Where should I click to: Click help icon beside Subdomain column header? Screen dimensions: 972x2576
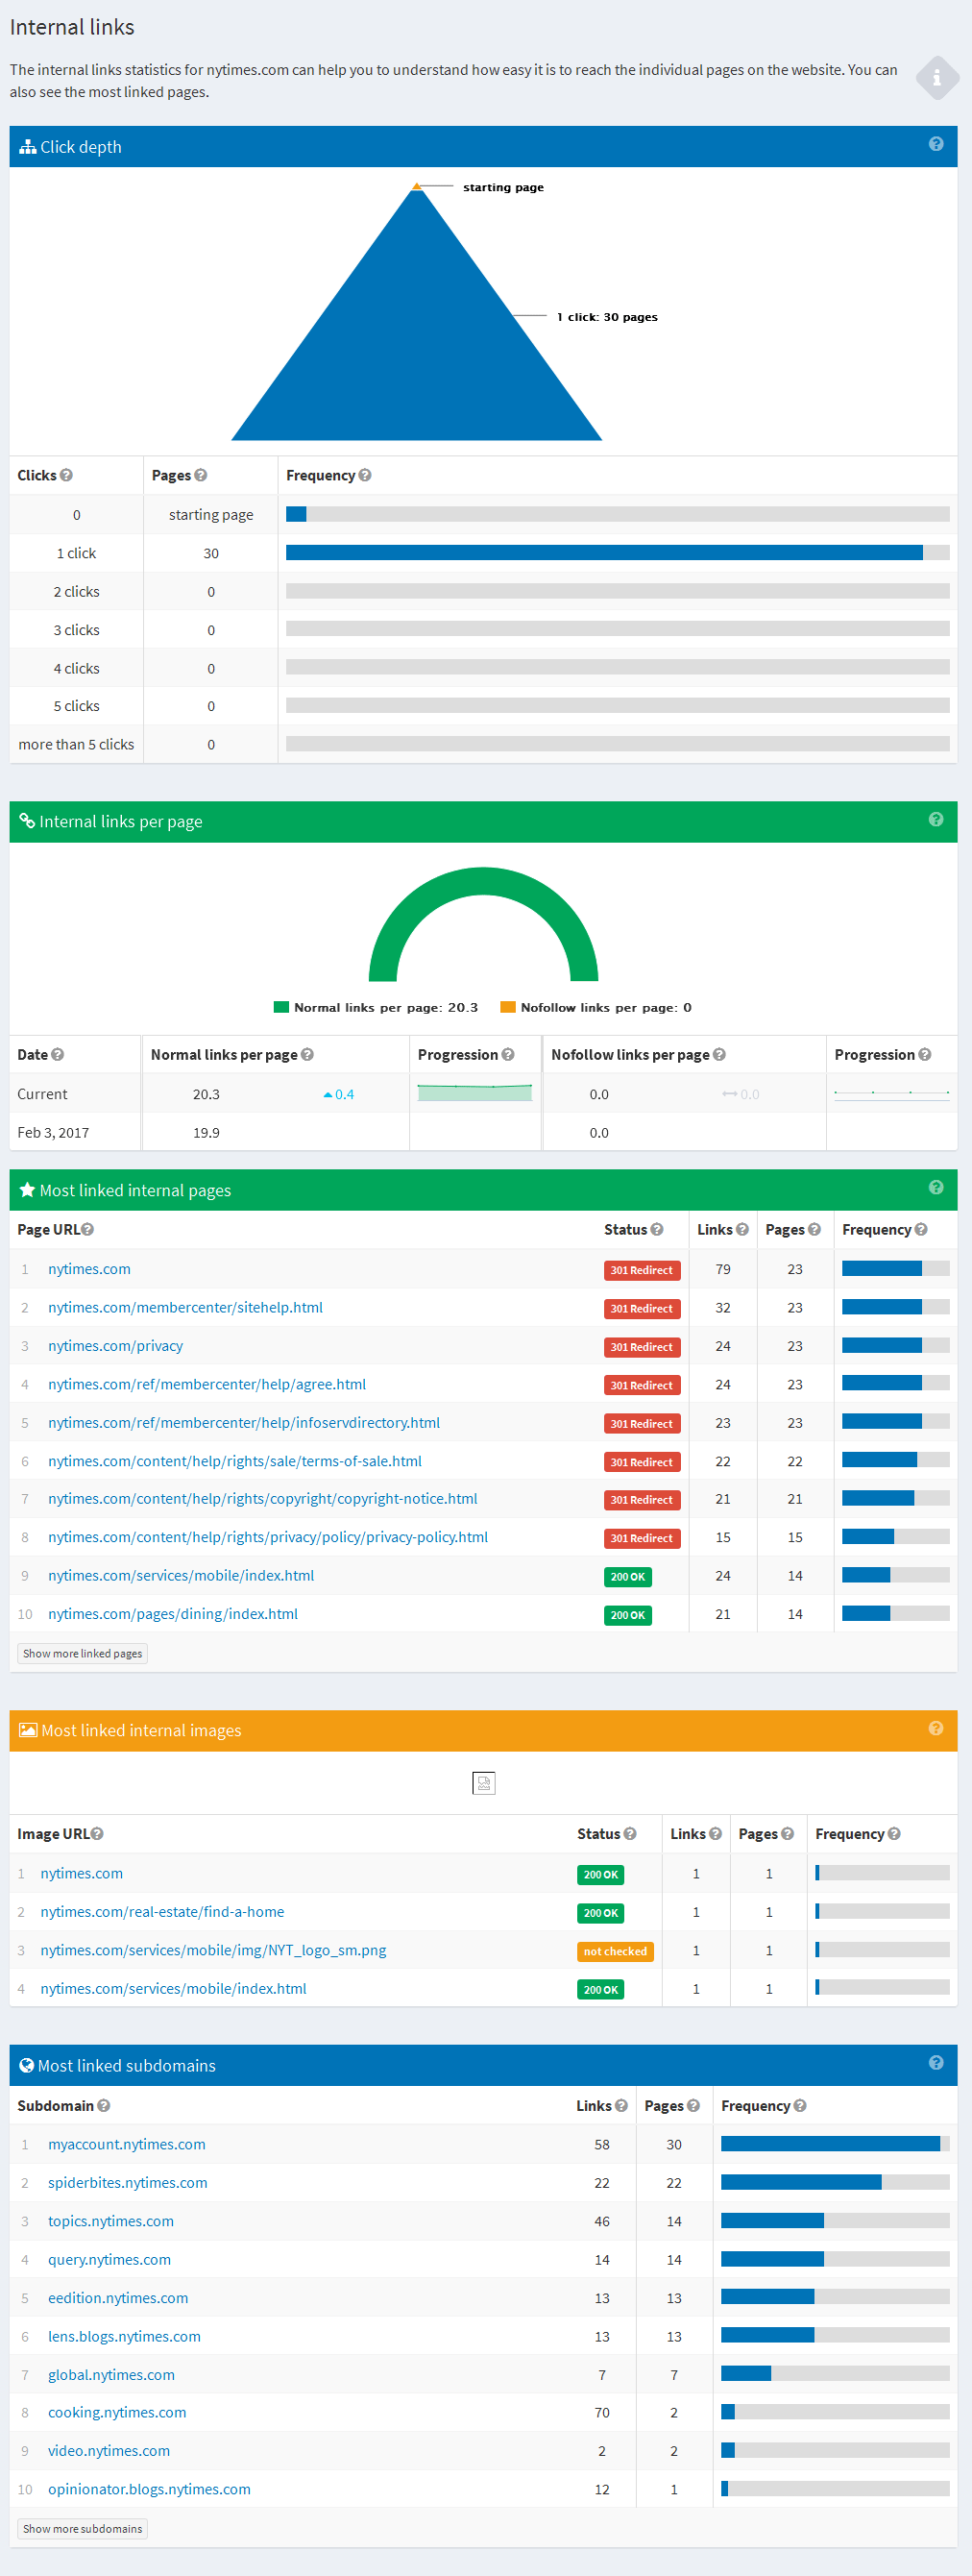(x=104, y=2105)
